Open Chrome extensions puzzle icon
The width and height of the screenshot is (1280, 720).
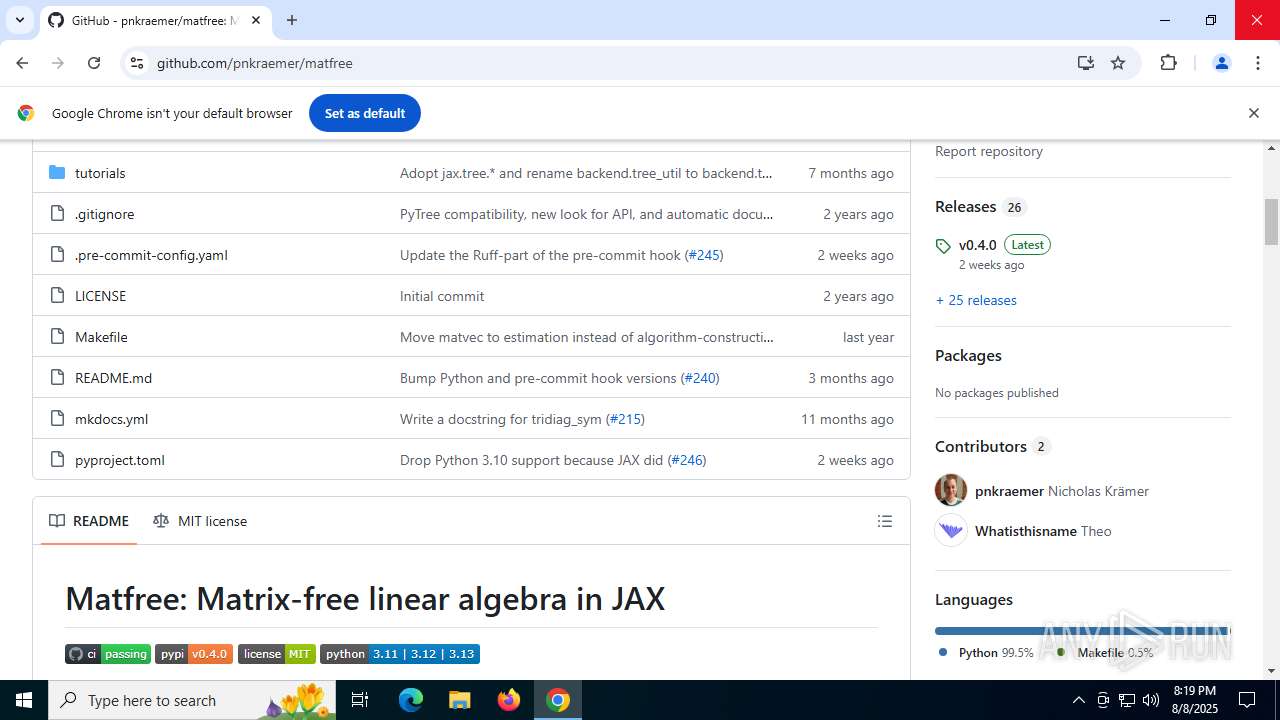click(x=1168, y=63)
